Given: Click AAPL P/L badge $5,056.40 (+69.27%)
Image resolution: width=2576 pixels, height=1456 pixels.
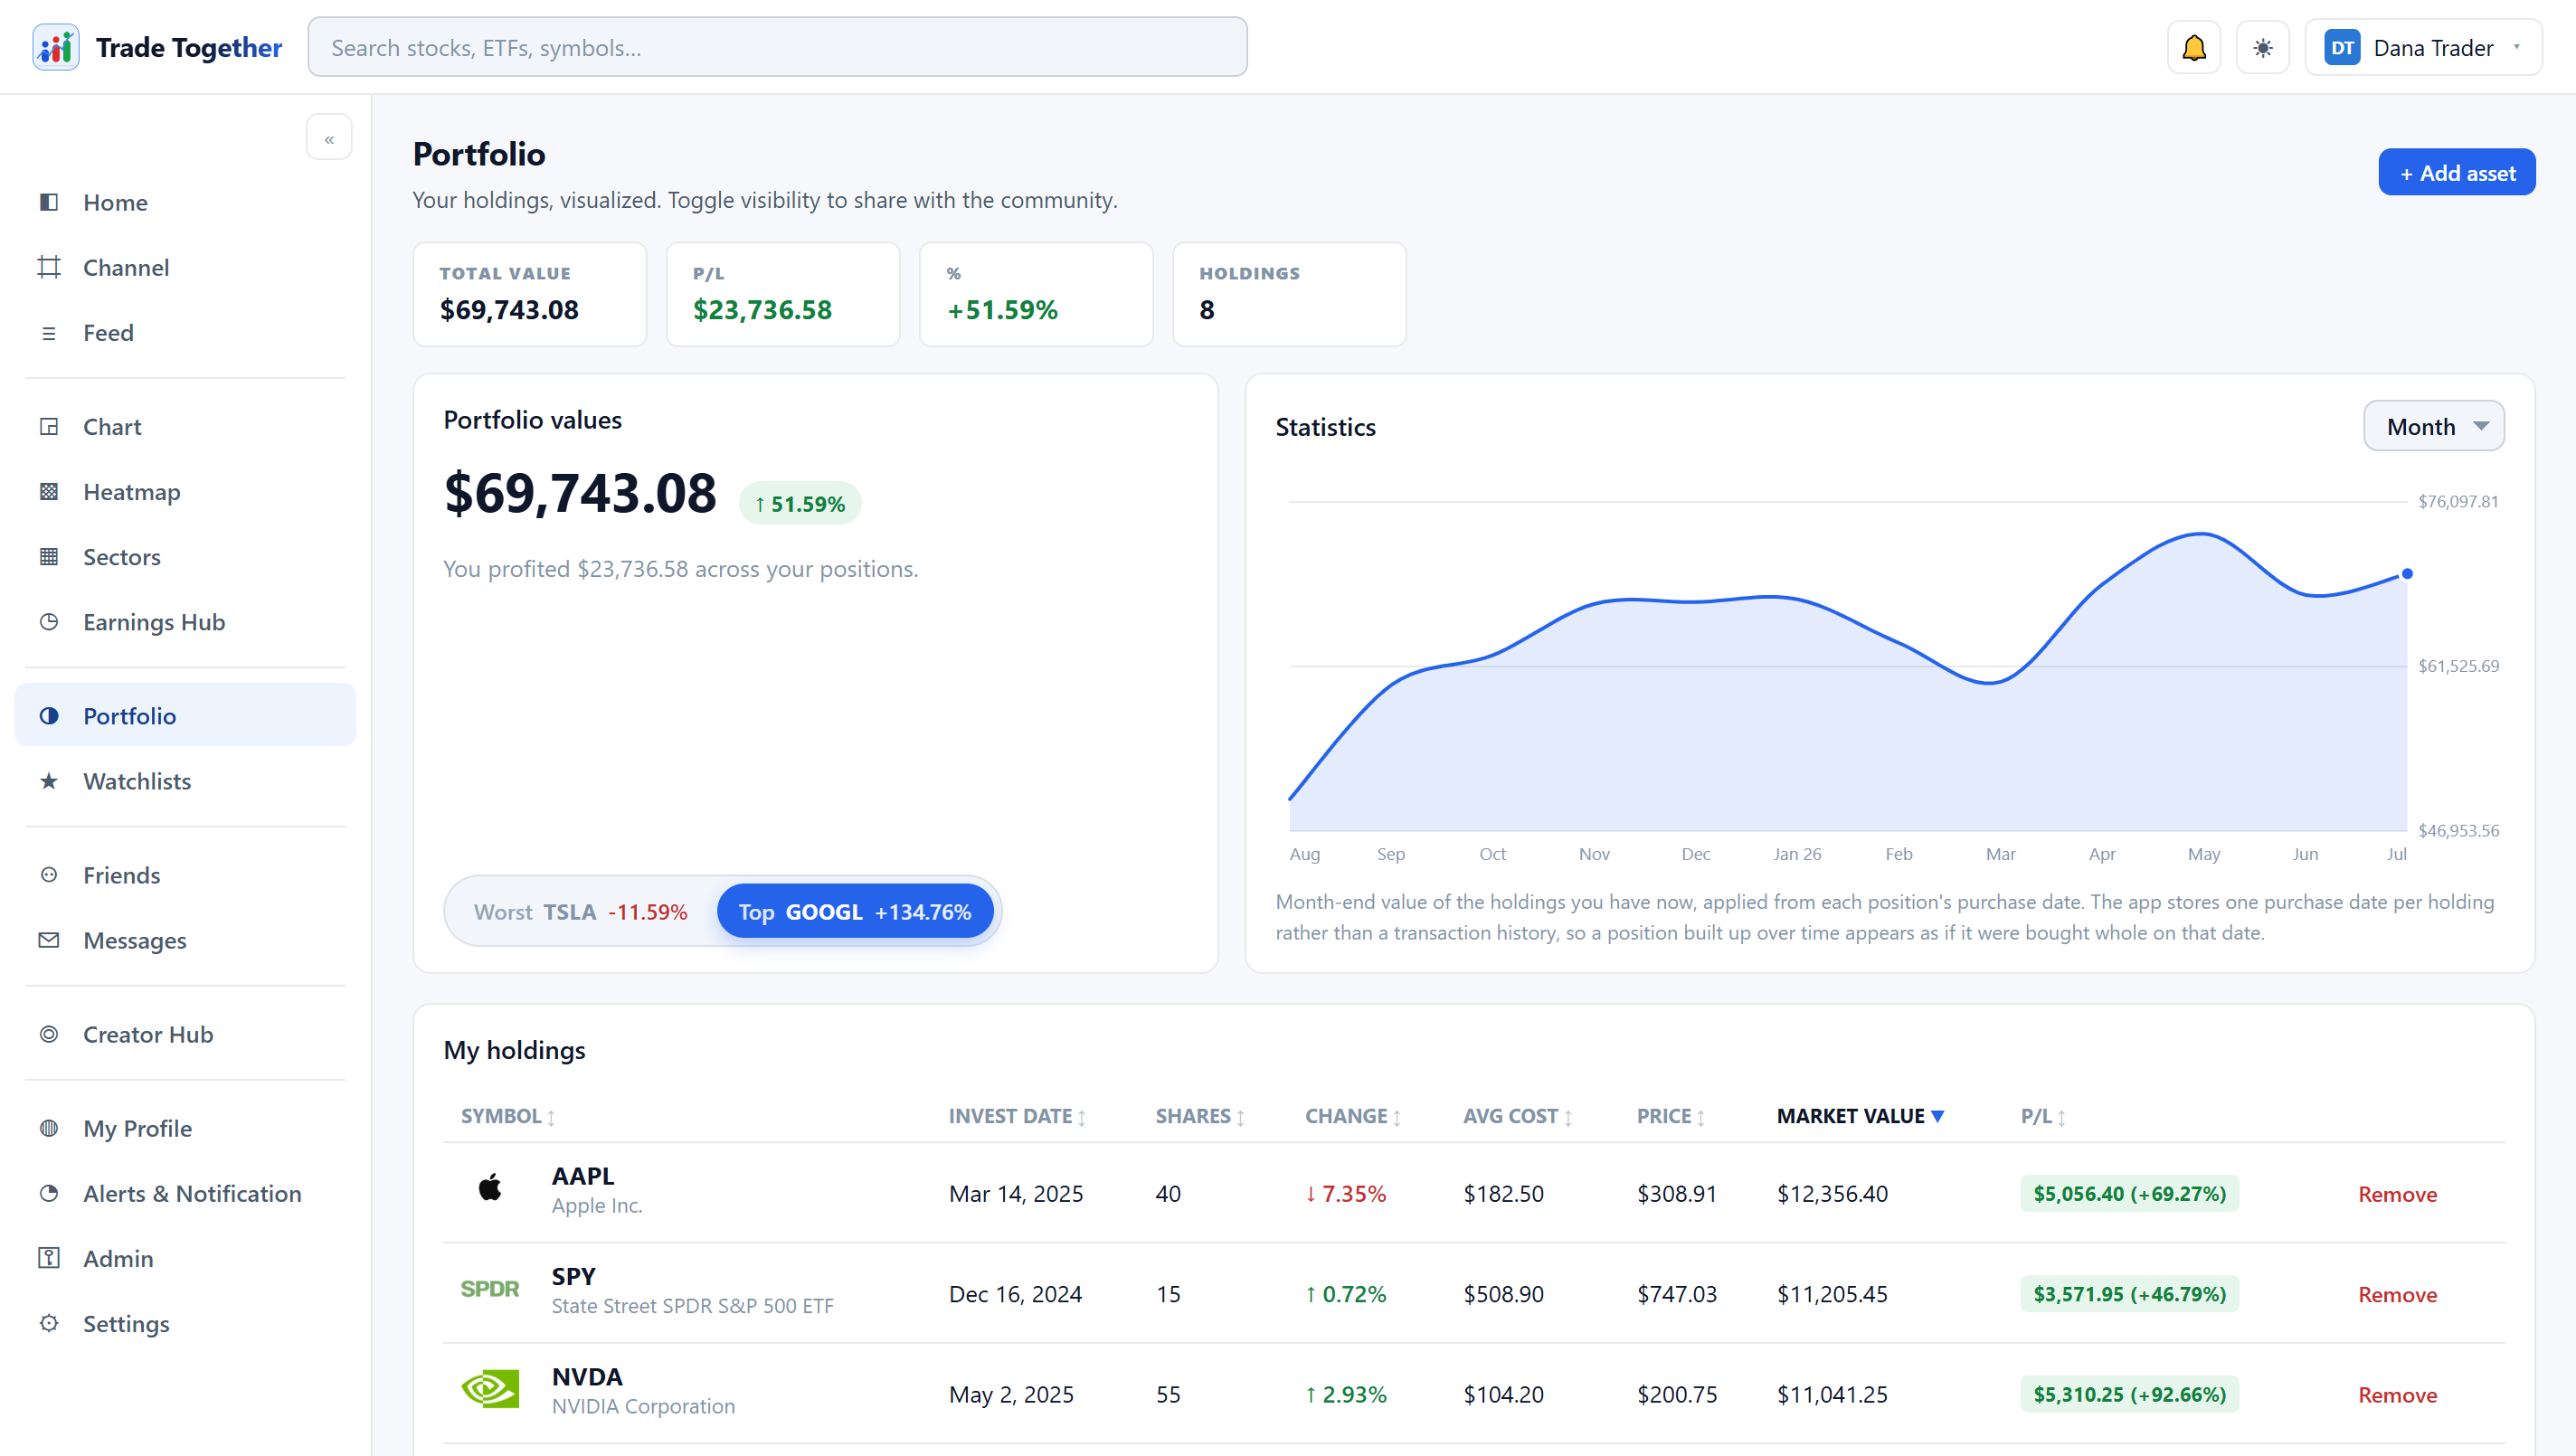Looking at the screenshot, I should [x=2129, y=1193].
